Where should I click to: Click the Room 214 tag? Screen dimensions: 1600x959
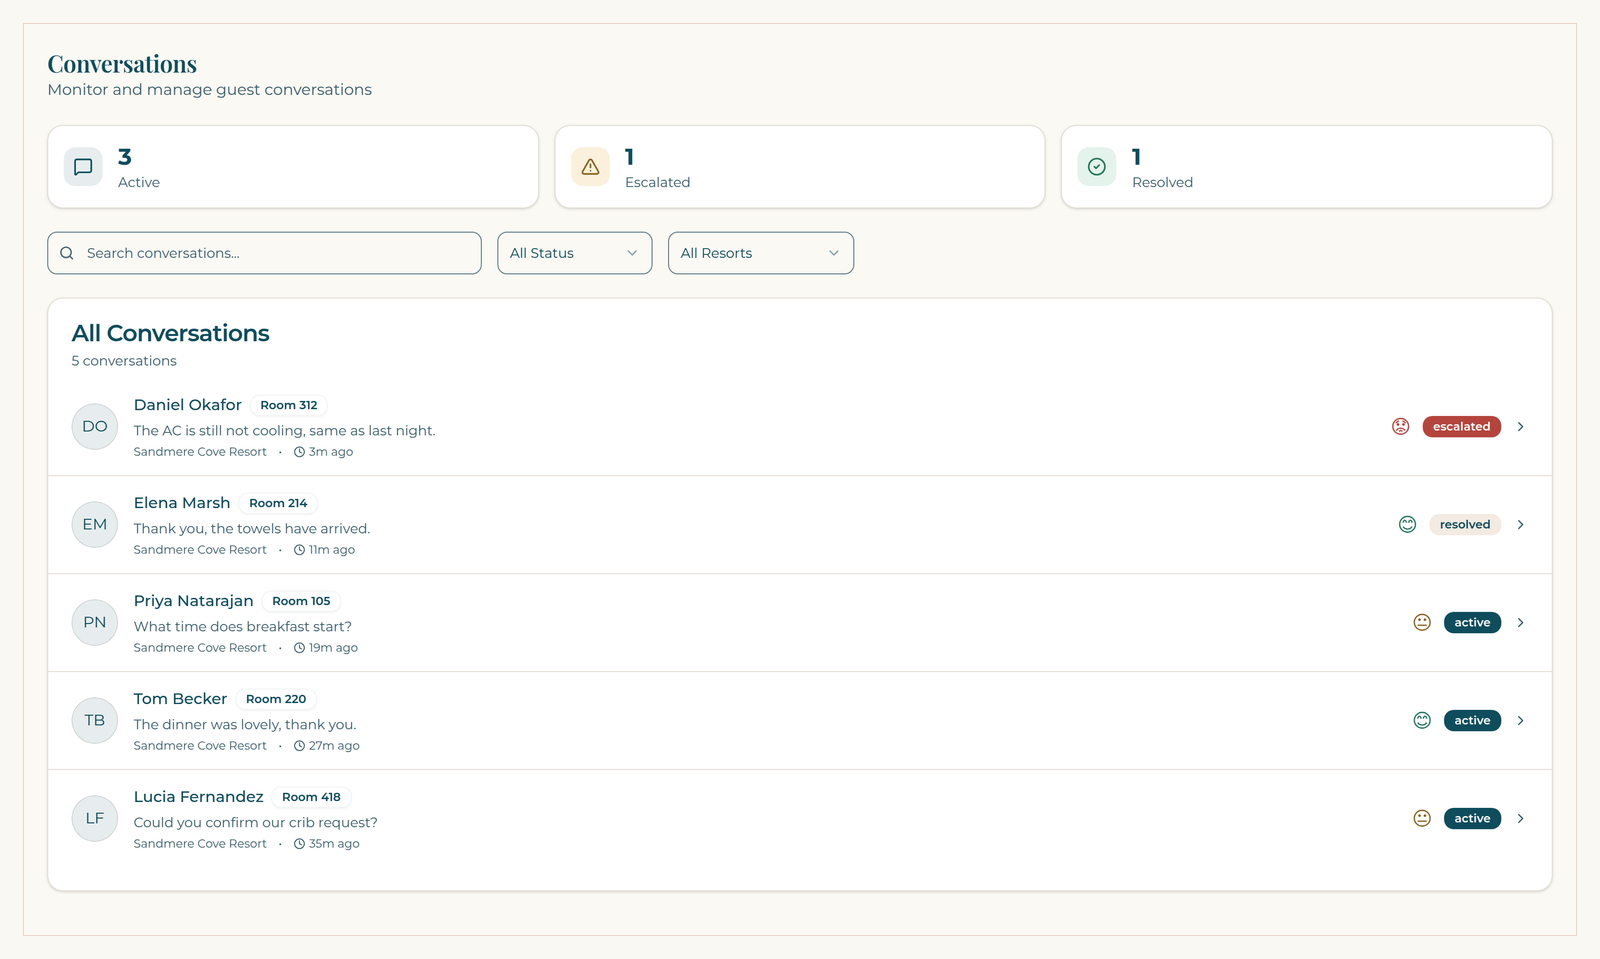coord(278,503)
